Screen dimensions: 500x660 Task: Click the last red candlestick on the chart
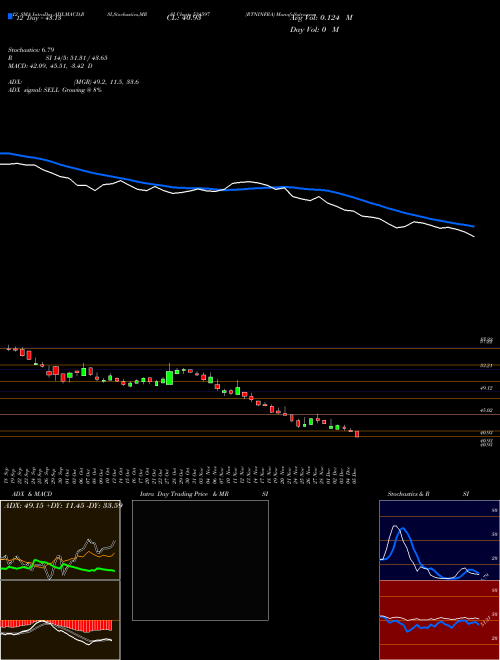(357, 434)
